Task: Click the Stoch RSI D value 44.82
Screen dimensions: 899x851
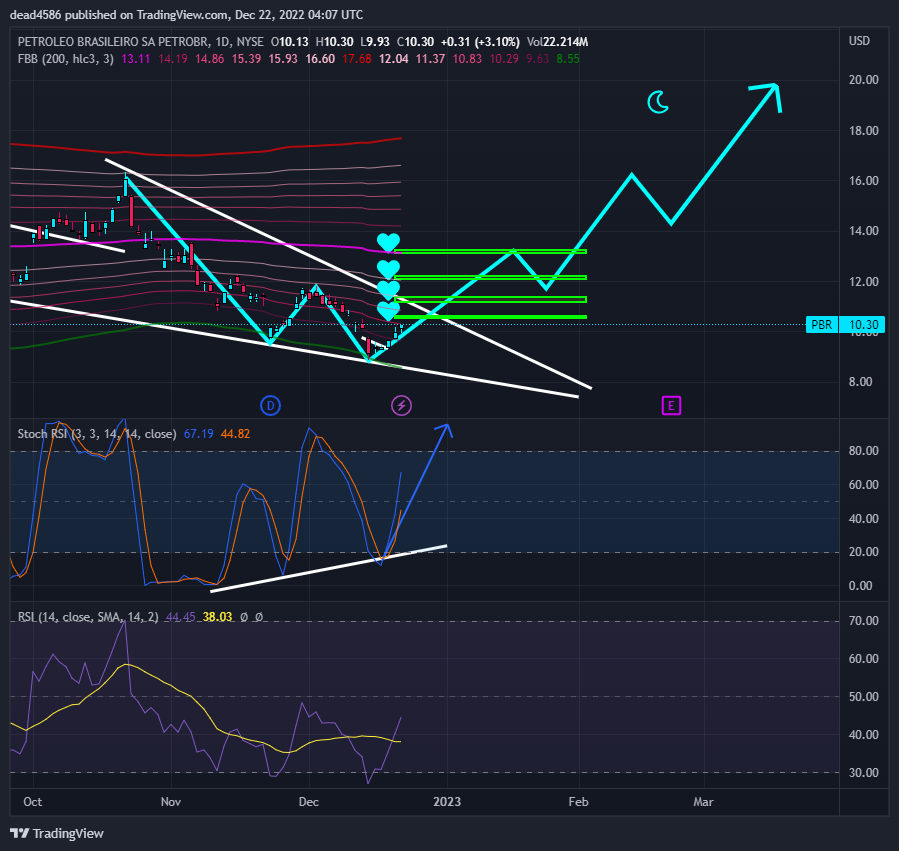Action: (x=235, y=434)
